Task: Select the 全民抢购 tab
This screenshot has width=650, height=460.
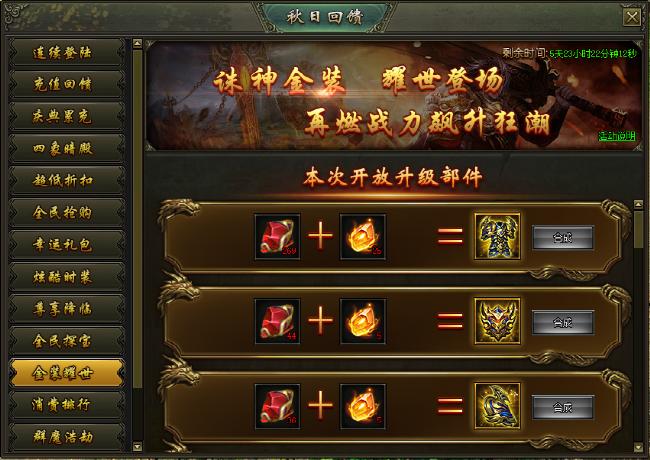Action: [x=66, y=213]
